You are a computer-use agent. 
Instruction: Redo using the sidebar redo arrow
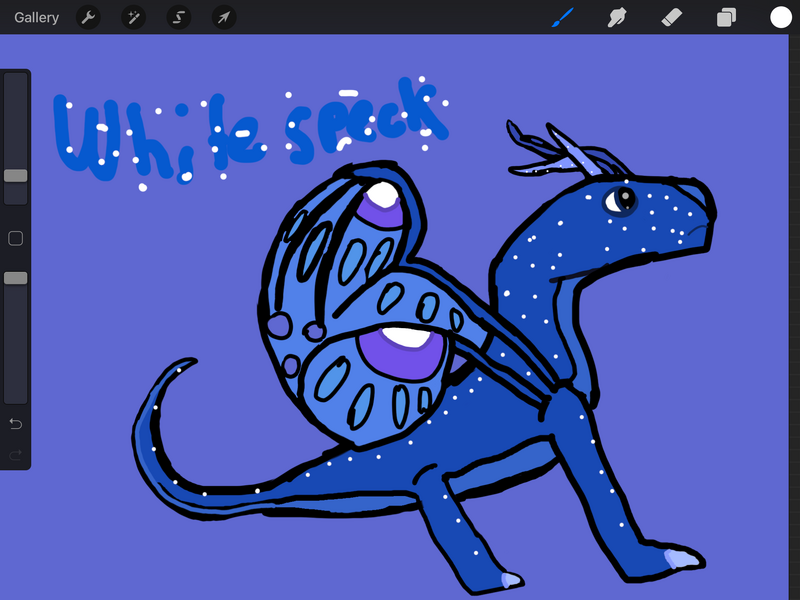[x=16, y=455]
